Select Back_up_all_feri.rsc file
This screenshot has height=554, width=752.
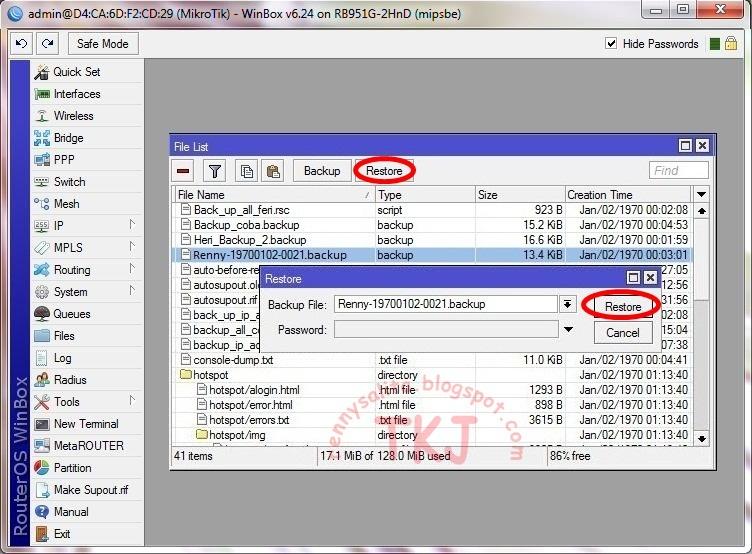(242, 210)
